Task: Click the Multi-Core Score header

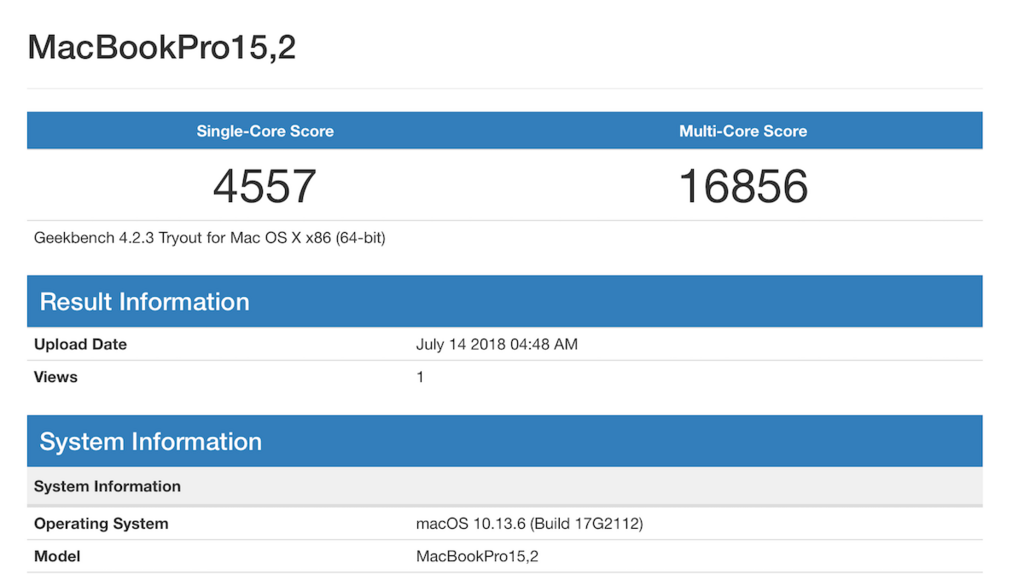Action: 743,131
